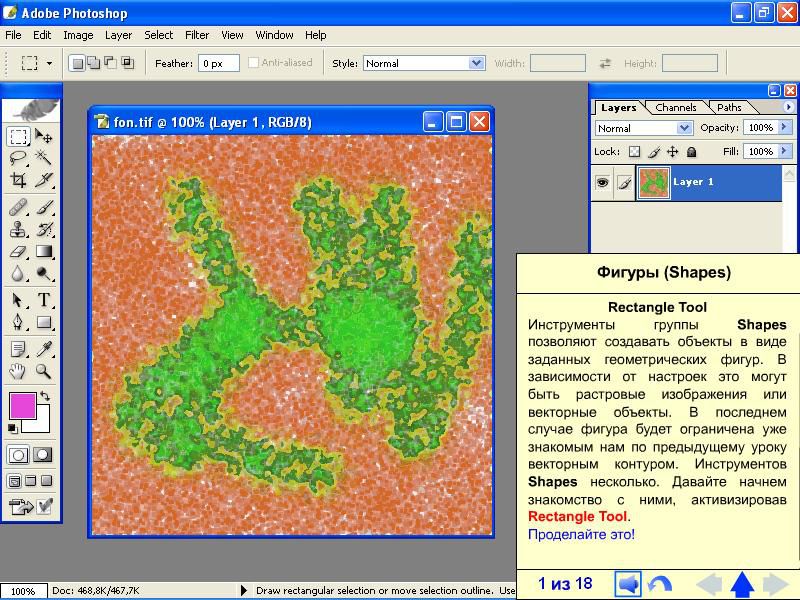Open the layer blend mode Normal dropdown
This screenshot has height=600, width=800.
(x=643, y=128)
